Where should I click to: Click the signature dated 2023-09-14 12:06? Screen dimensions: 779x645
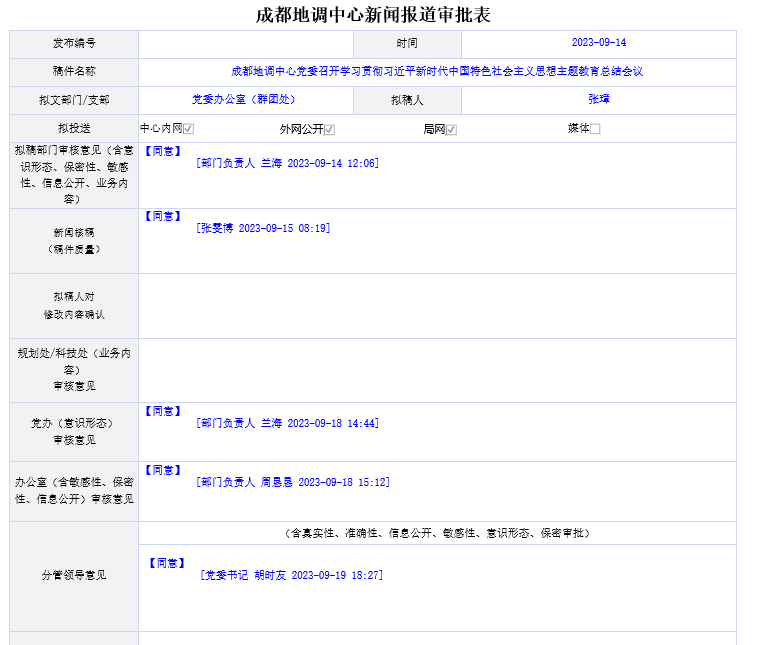[288, 163]
